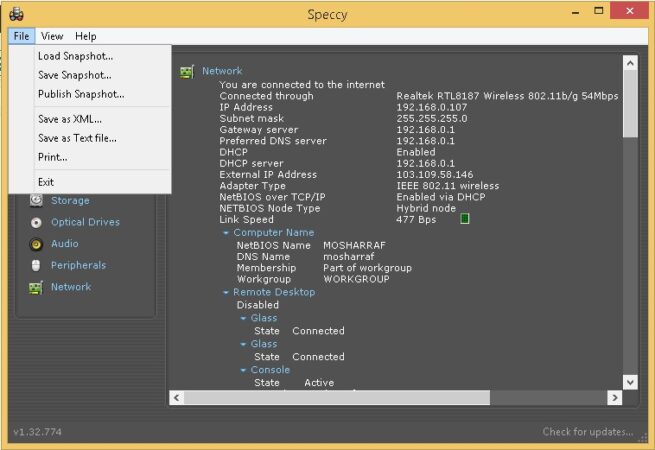
Task: Click the Hybrid node value
Action: click(x=426, y=208)
